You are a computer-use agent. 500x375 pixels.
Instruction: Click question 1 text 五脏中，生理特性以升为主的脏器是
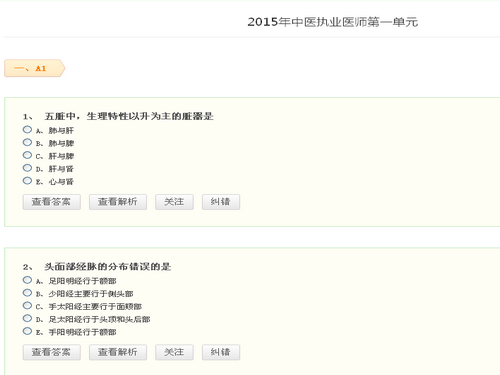pyautogui.click(x=129, y=116)
